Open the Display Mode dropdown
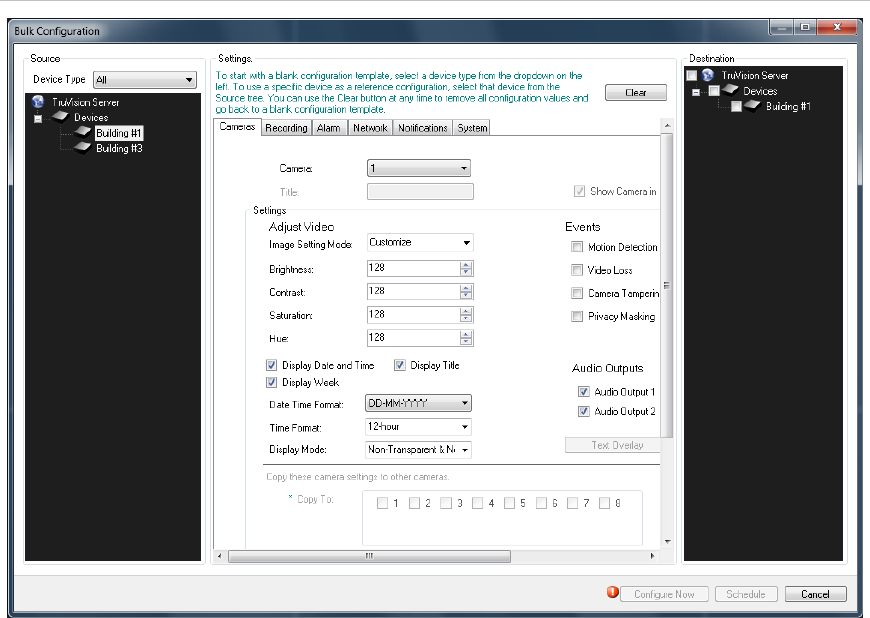Viewport: 870px width, 618px height. click(x=418, y=449)
